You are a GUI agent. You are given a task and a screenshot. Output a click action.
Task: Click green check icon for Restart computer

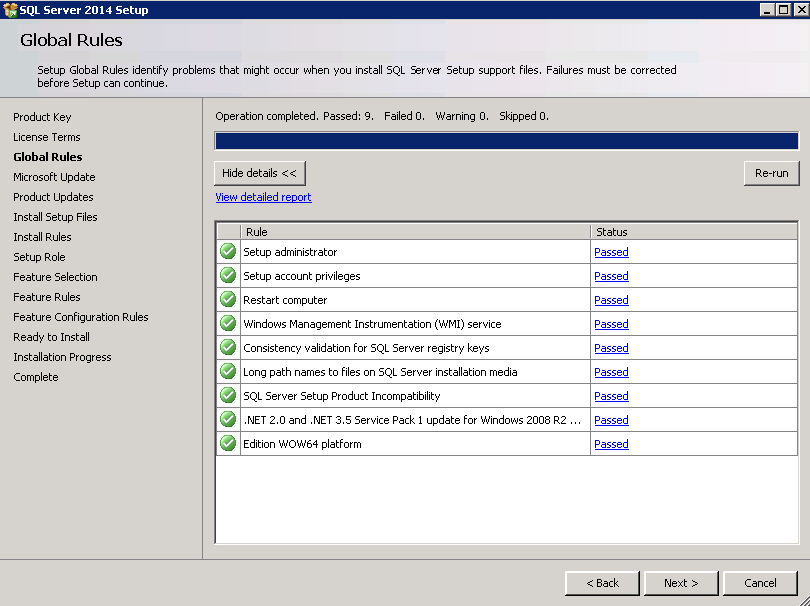click(x=228, y=300)
